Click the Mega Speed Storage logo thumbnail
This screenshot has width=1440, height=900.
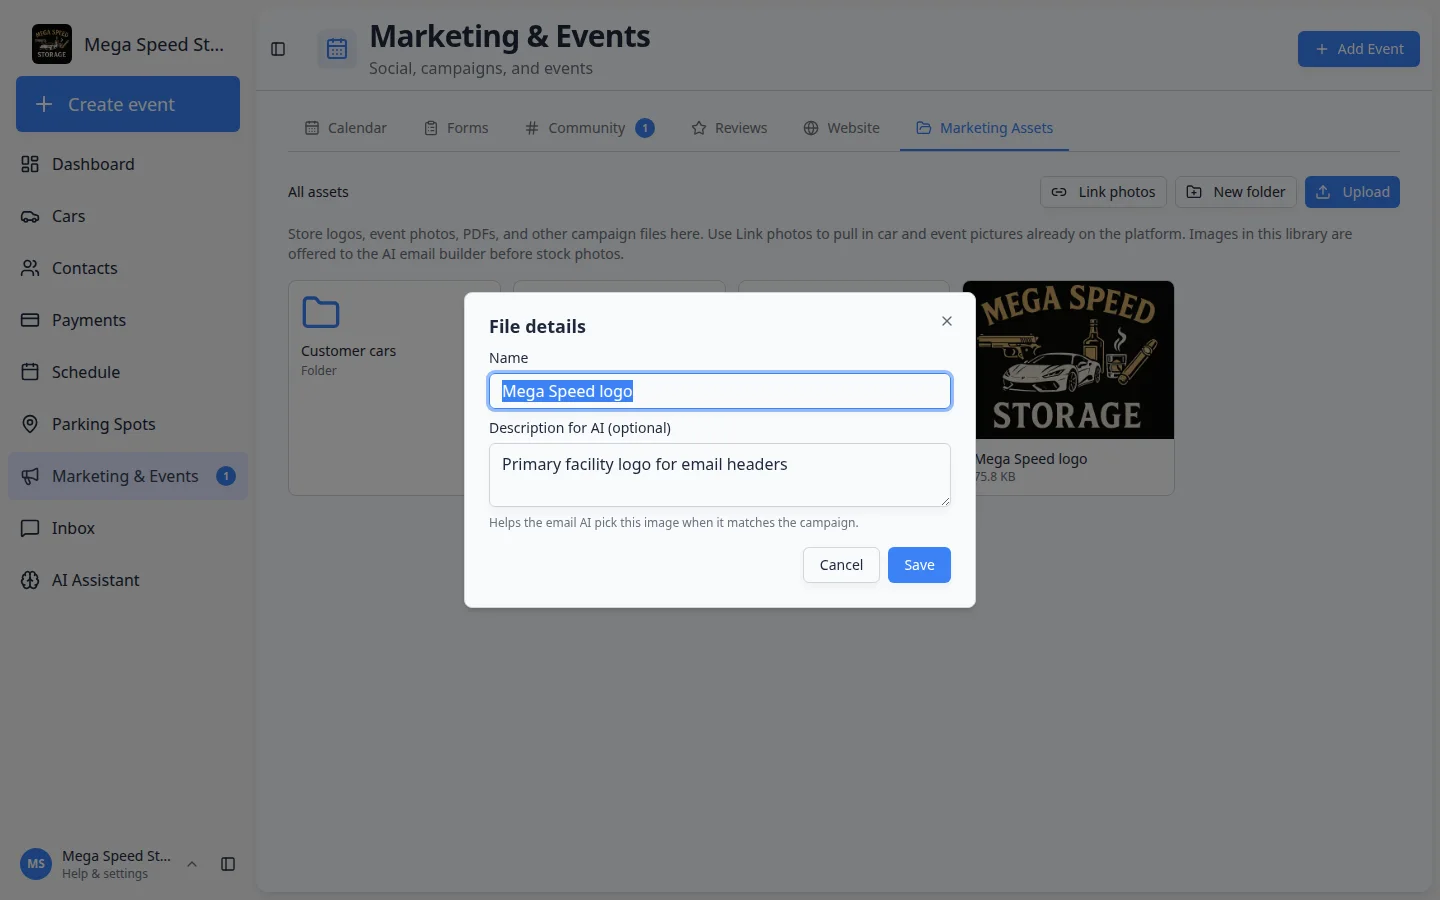click(1068, 360)
